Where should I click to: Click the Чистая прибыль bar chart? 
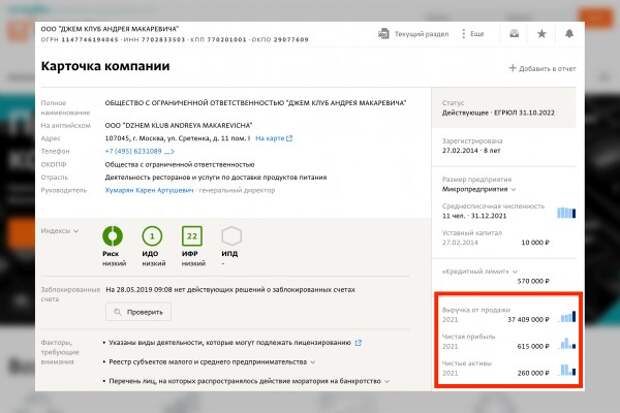[x=567, y=343]
